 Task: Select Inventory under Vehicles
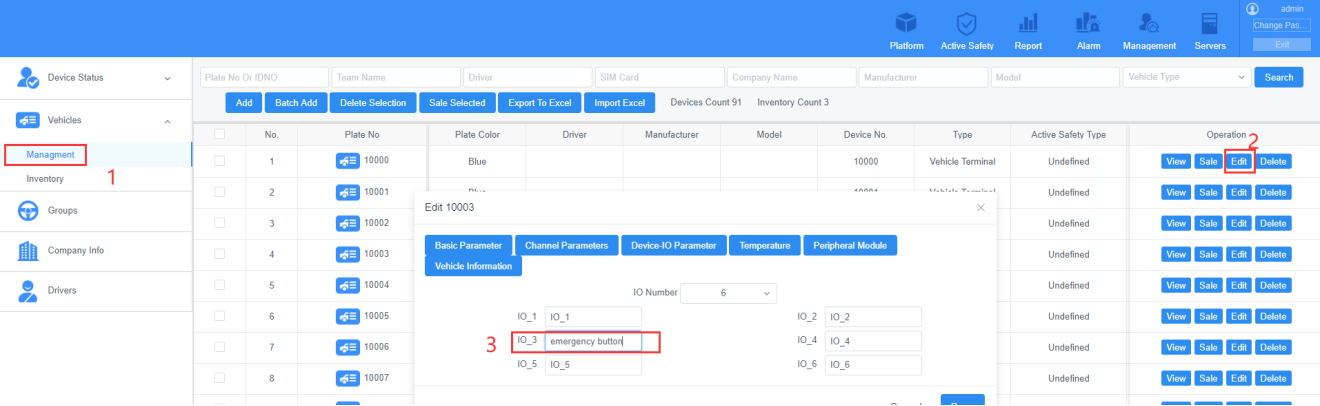coord(45,179)
